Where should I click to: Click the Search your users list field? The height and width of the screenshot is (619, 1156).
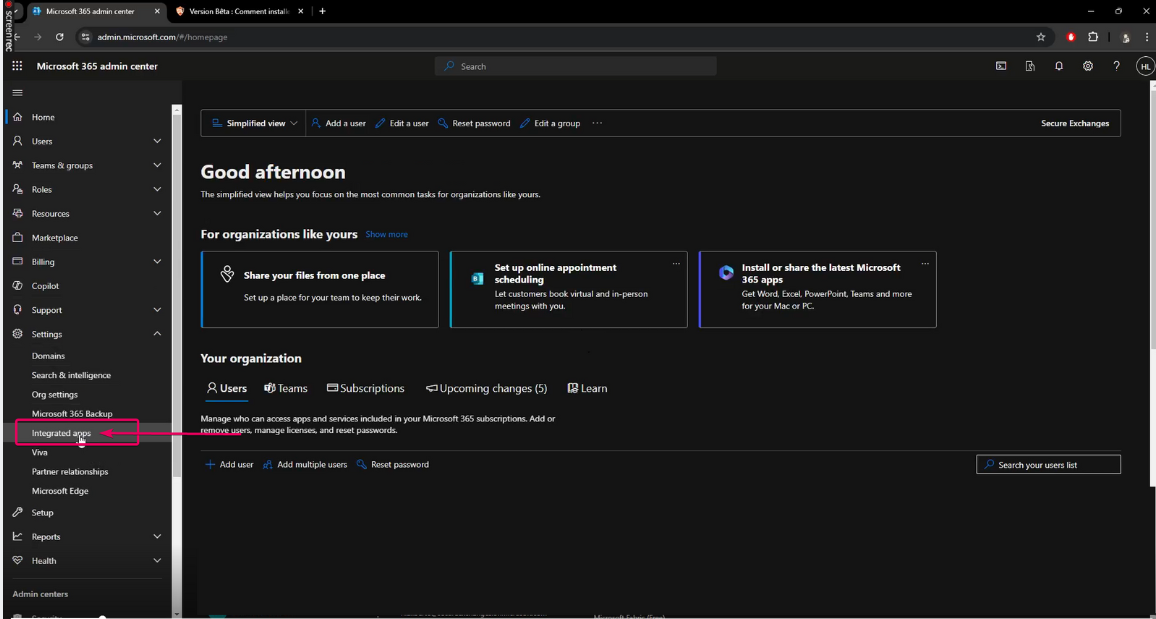click(1050, 465)
